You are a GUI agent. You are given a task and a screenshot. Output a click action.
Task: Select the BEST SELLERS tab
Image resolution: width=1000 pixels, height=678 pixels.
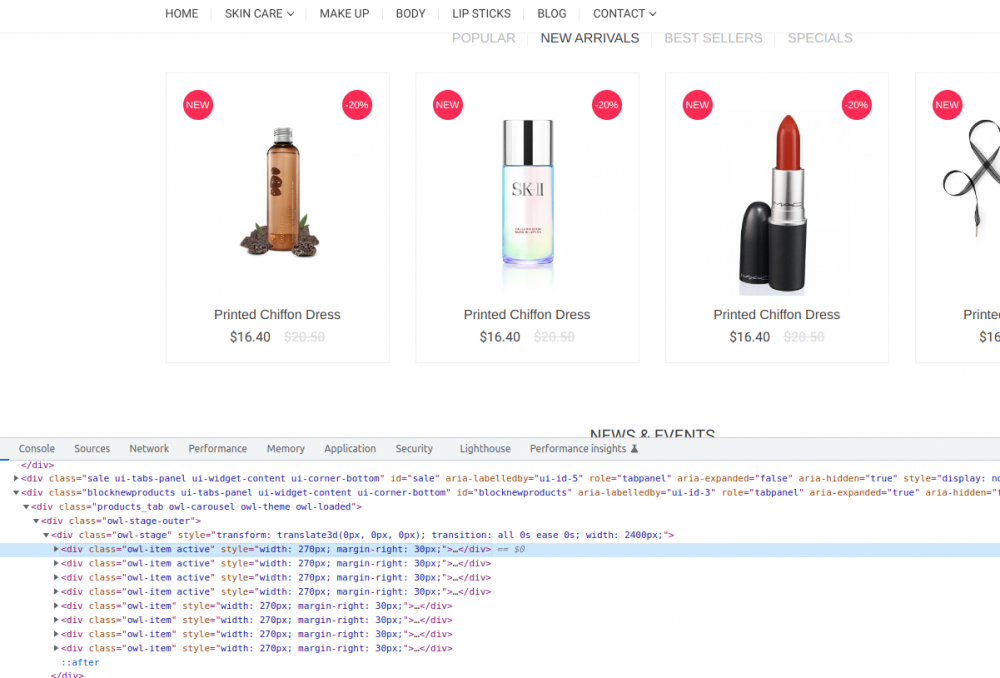tap(713, 37)
